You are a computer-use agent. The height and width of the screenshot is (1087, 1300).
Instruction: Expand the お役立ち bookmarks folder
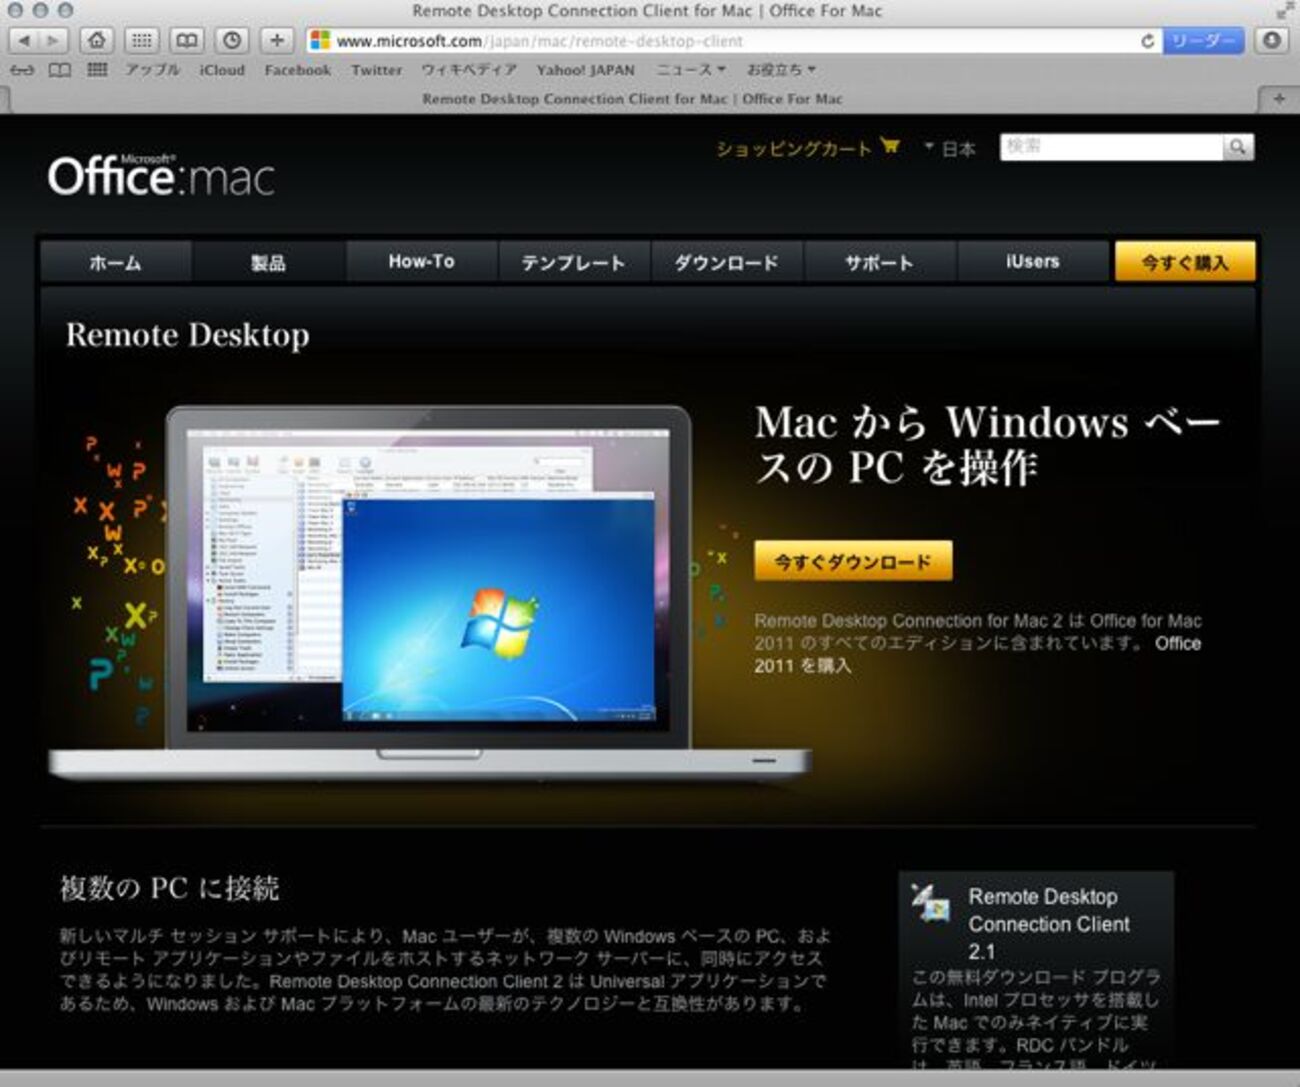point(781,70)
